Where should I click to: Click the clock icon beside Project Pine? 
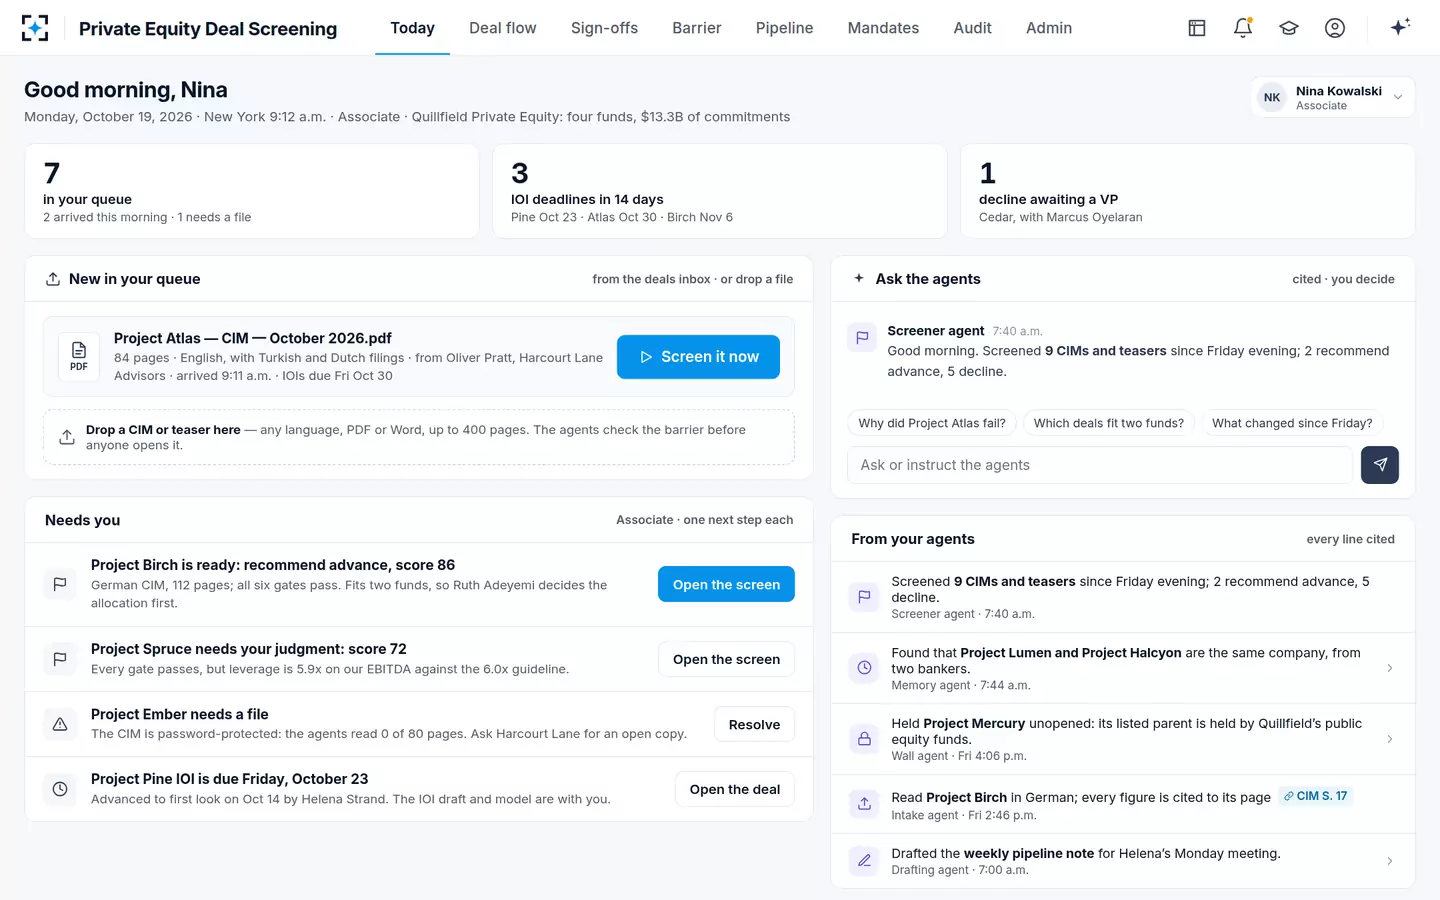pyautogui.click(x=60, y=789)
